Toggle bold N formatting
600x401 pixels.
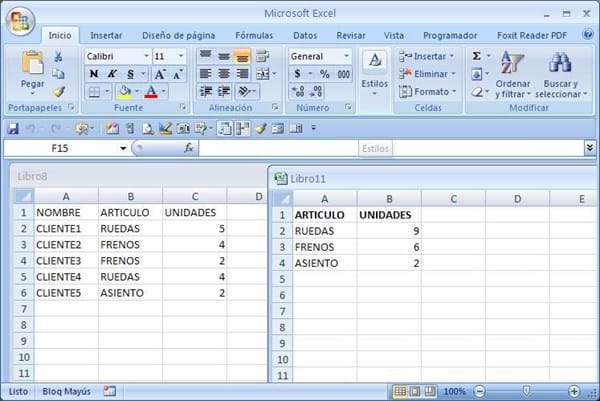pyautogui.click(x=94, y=74)
